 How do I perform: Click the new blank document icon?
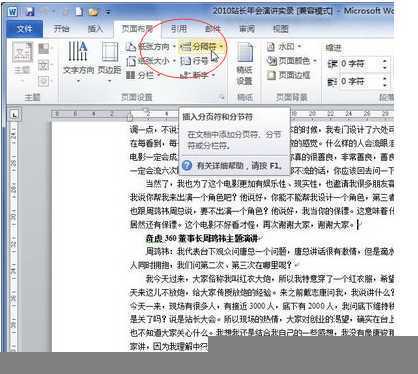pos(79,12)
